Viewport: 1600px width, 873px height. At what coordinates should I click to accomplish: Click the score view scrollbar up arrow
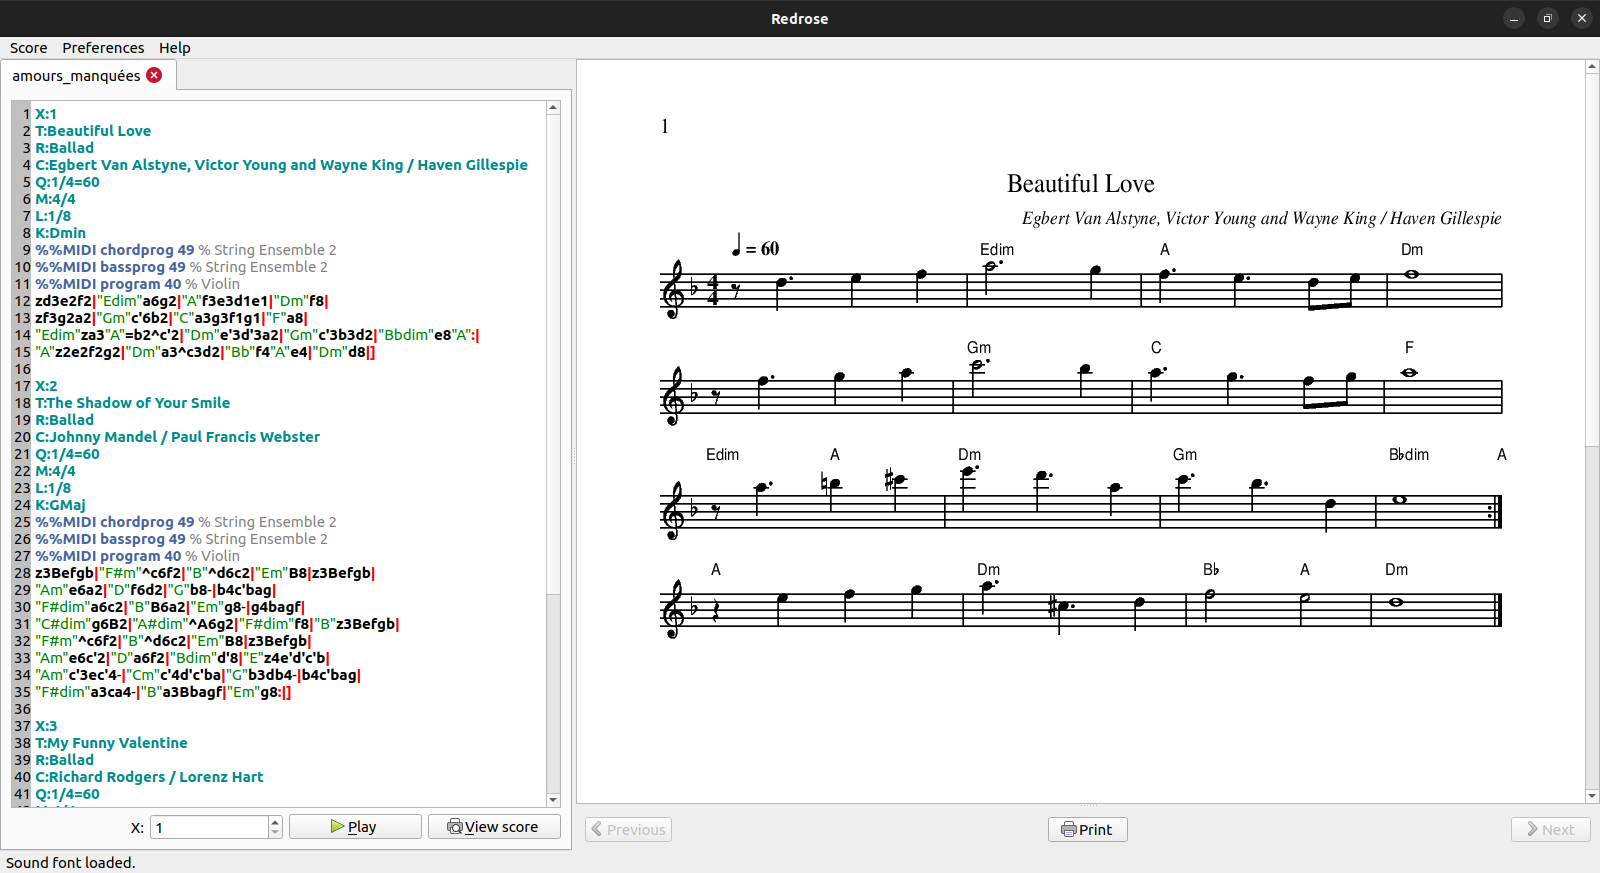tap(1592, 67)
